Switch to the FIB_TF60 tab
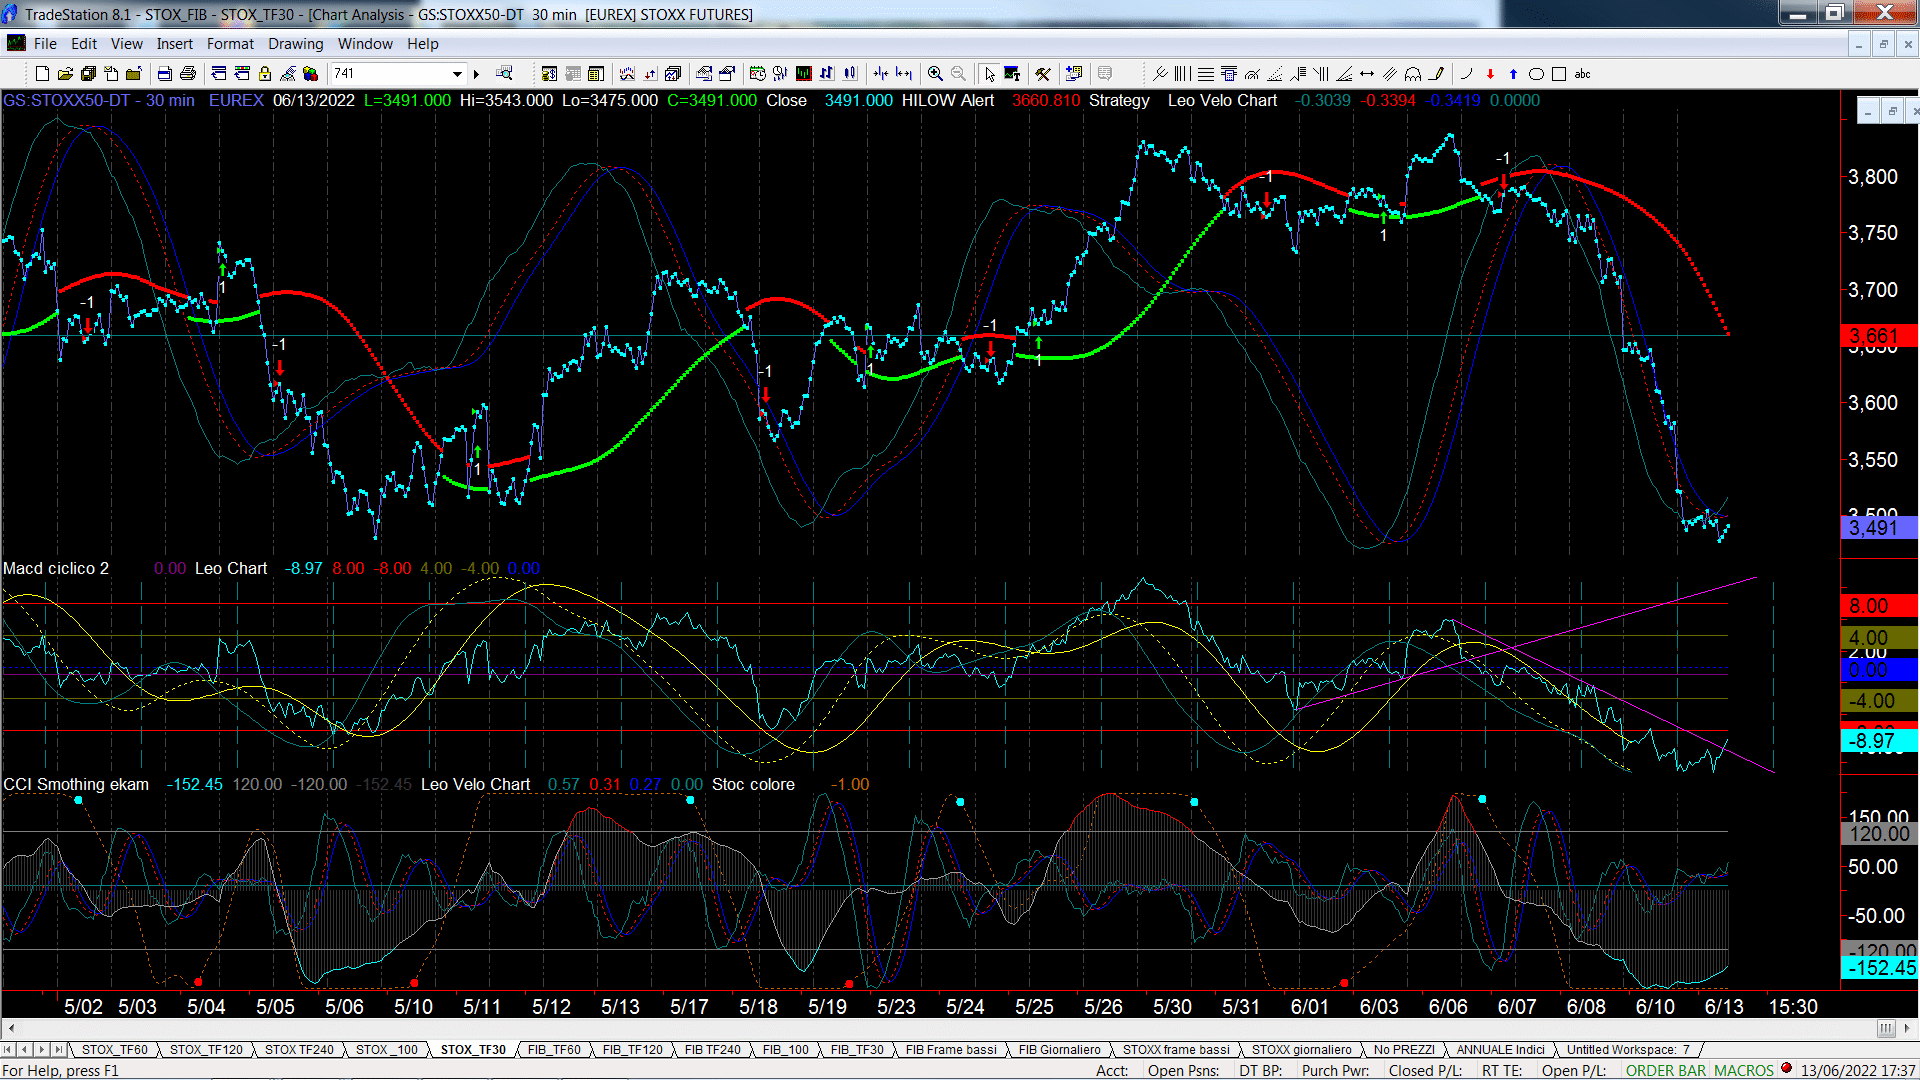 [x=554, y=1049]
